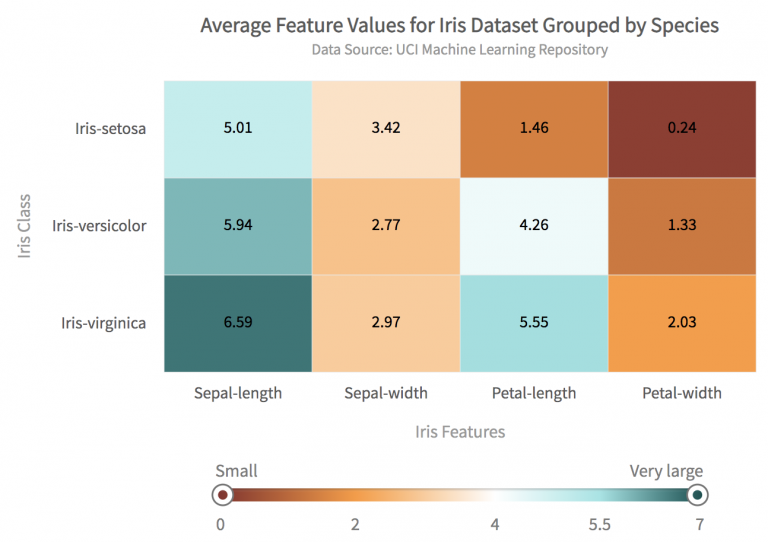Click the Iris-versicolor Sepal-length cell 5.94
The image size is (768, 542).
(238, 225)
